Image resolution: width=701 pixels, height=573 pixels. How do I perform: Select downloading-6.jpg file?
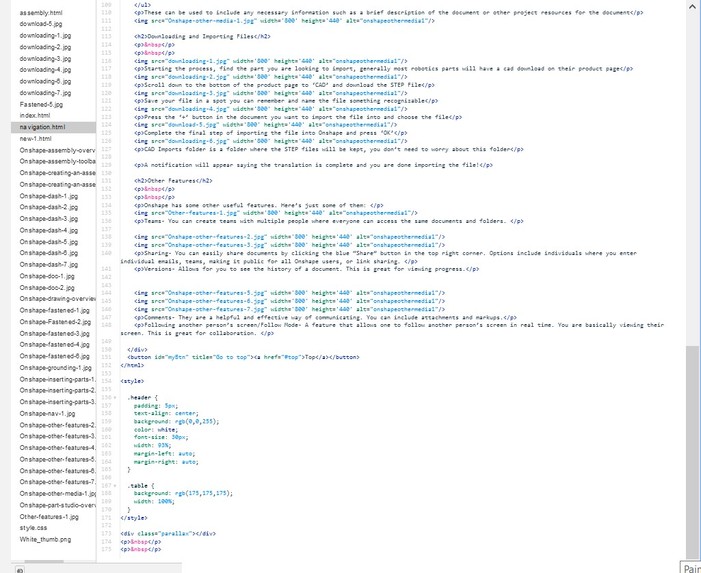(45, 81)
